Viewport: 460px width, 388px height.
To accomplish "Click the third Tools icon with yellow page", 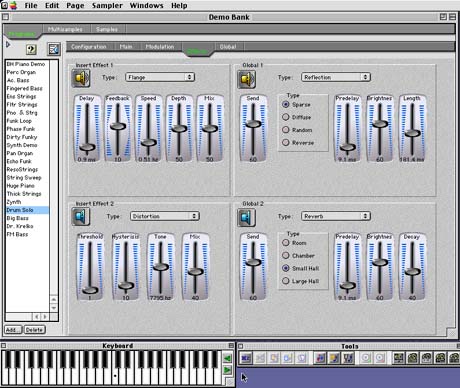I will [x=274, y=358].
